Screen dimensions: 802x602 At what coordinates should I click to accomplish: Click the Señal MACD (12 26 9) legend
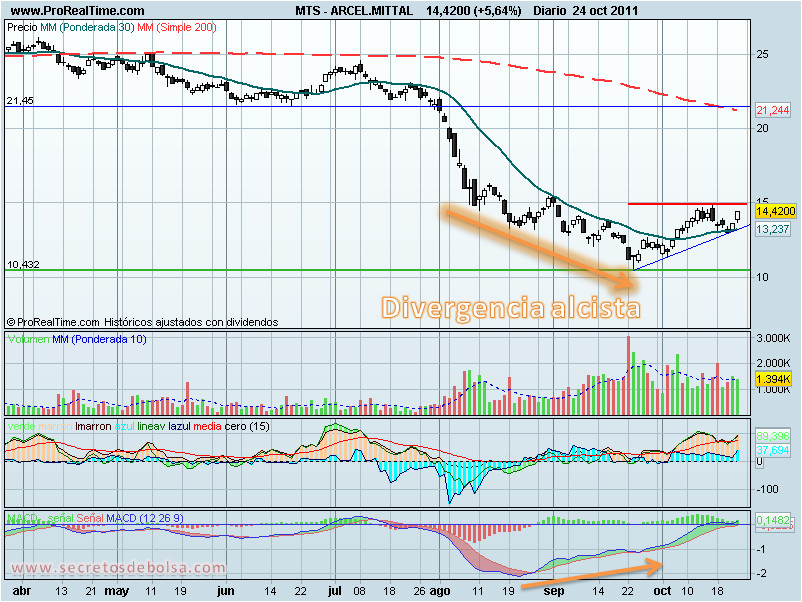pos(130,518)
